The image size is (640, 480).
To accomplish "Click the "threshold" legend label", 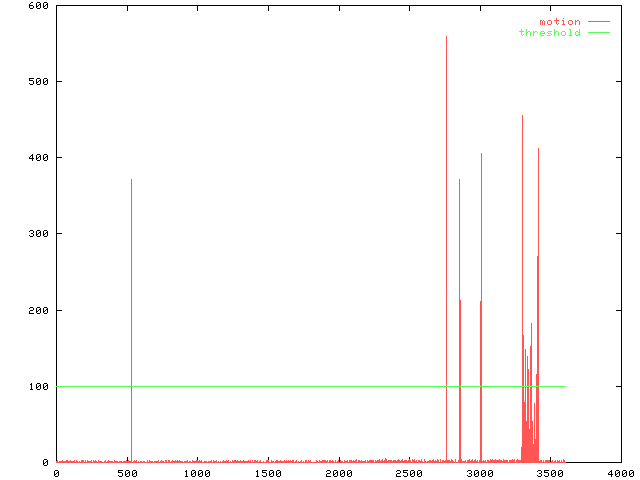I will [549, 33].
